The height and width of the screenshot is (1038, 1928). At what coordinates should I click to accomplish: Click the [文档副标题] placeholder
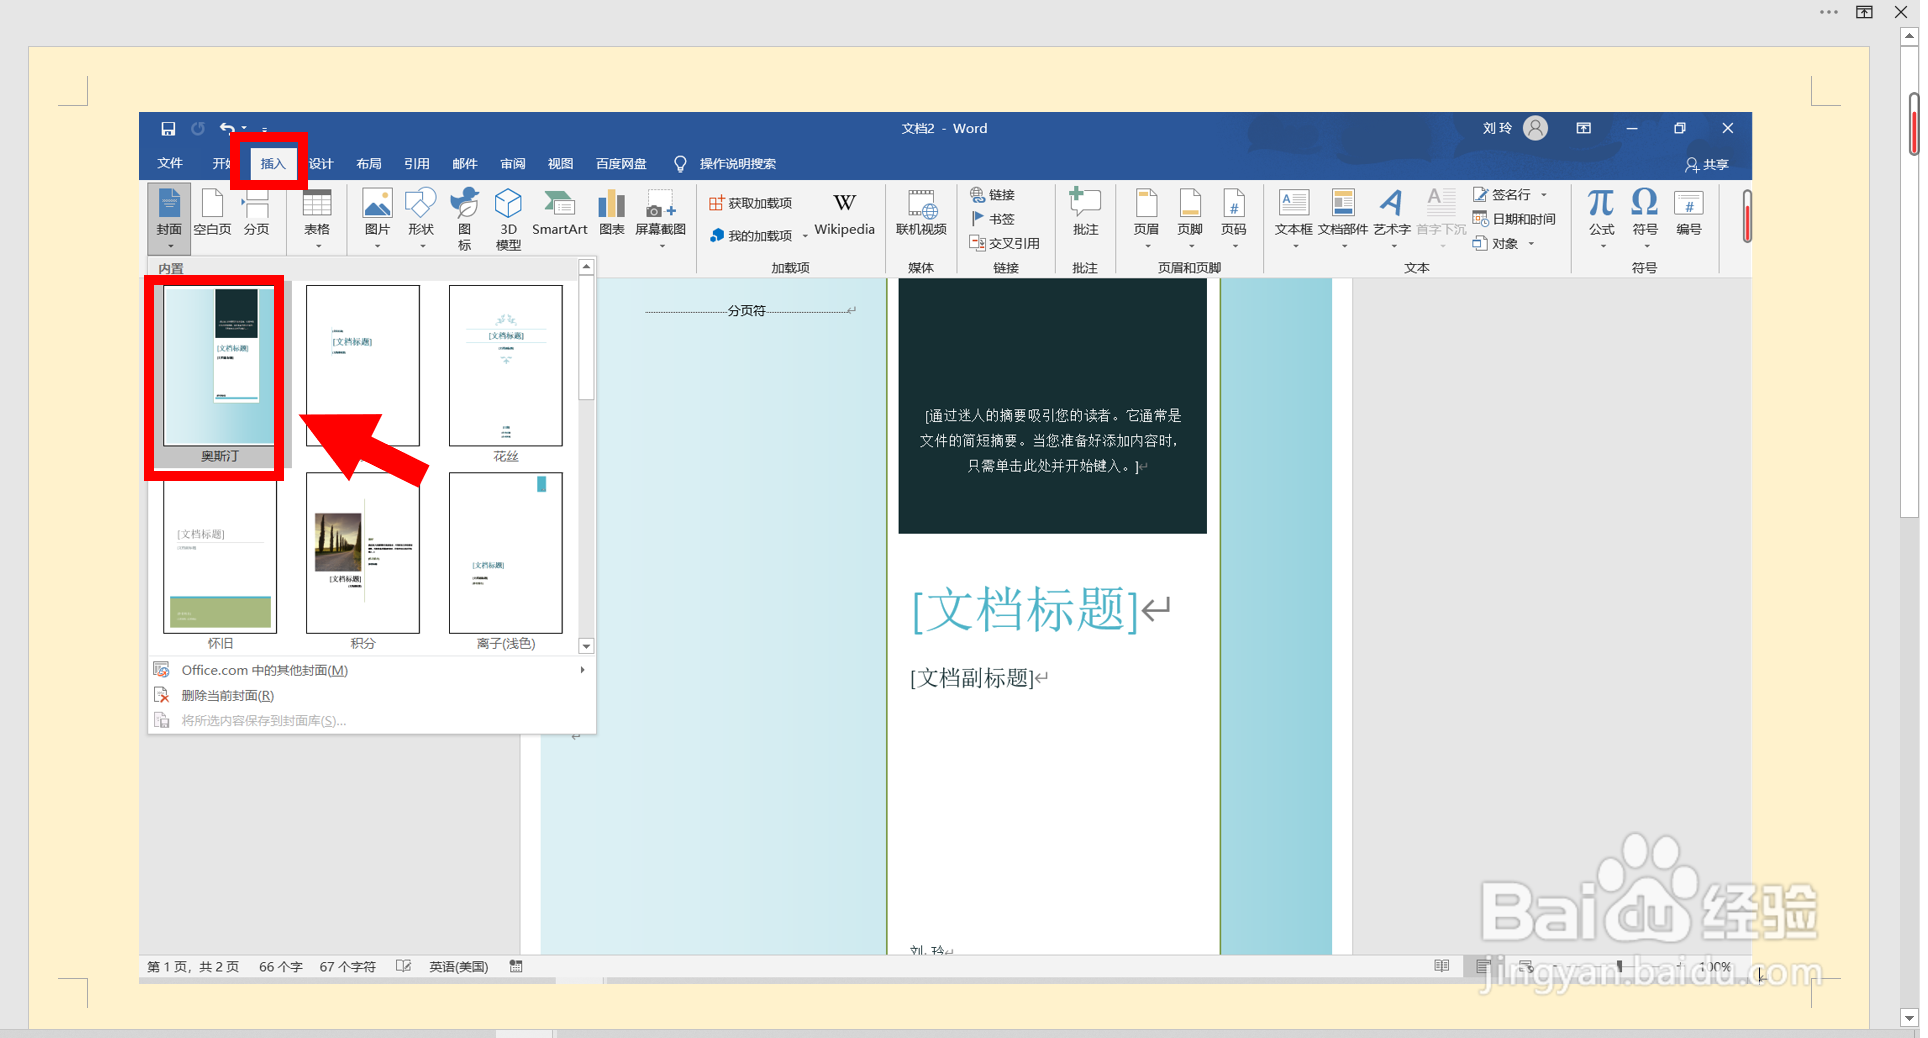pos(972,678)
